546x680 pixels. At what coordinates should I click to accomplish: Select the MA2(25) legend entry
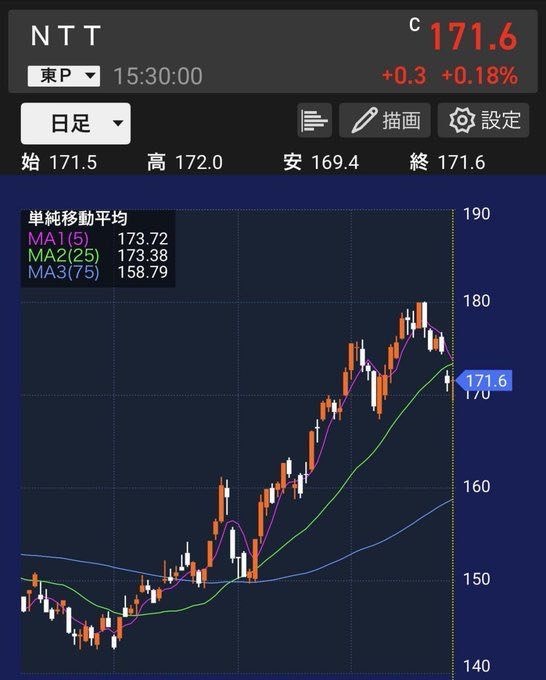(x=63, y=255)
